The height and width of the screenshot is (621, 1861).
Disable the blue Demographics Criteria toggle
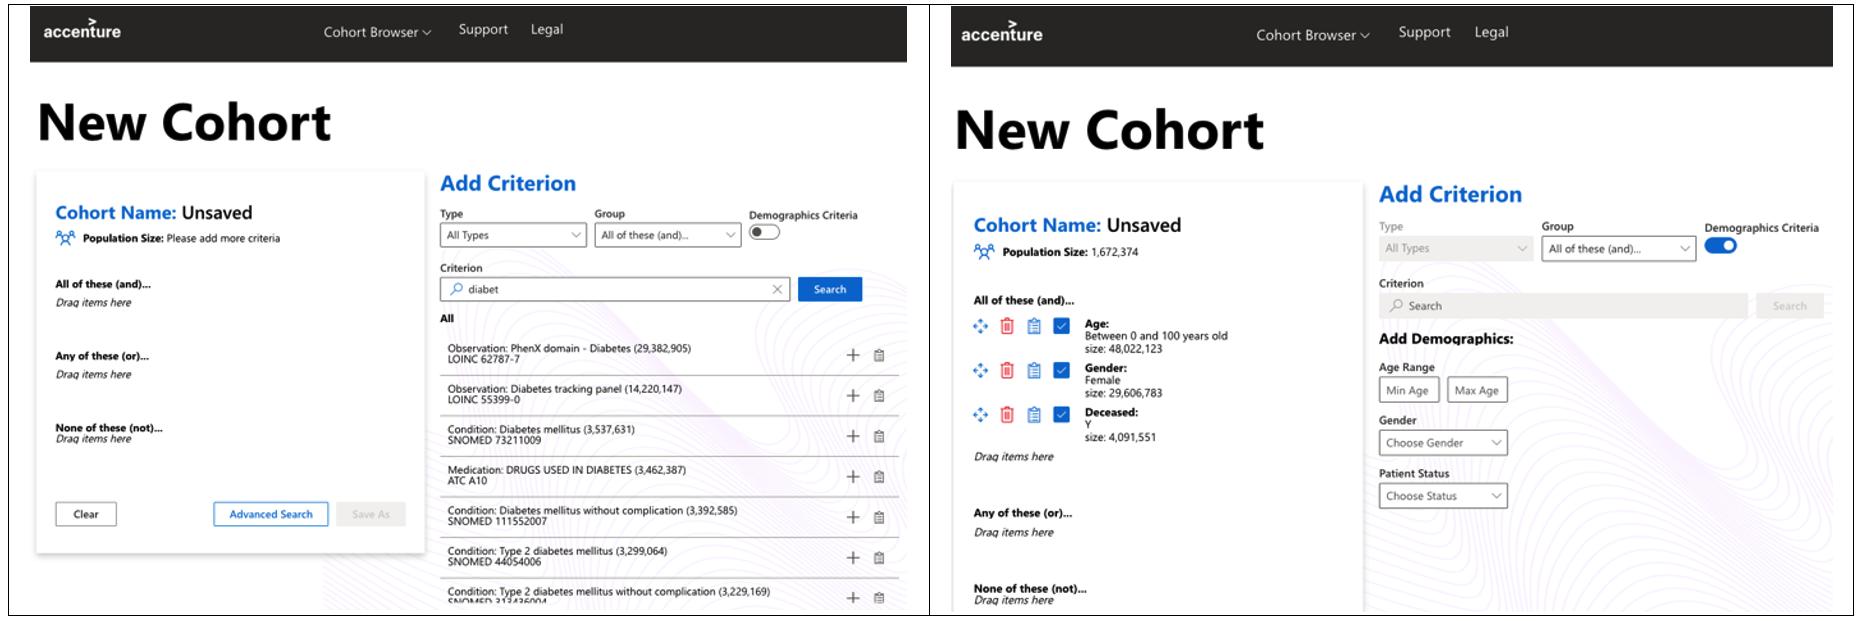point(1721,246)
